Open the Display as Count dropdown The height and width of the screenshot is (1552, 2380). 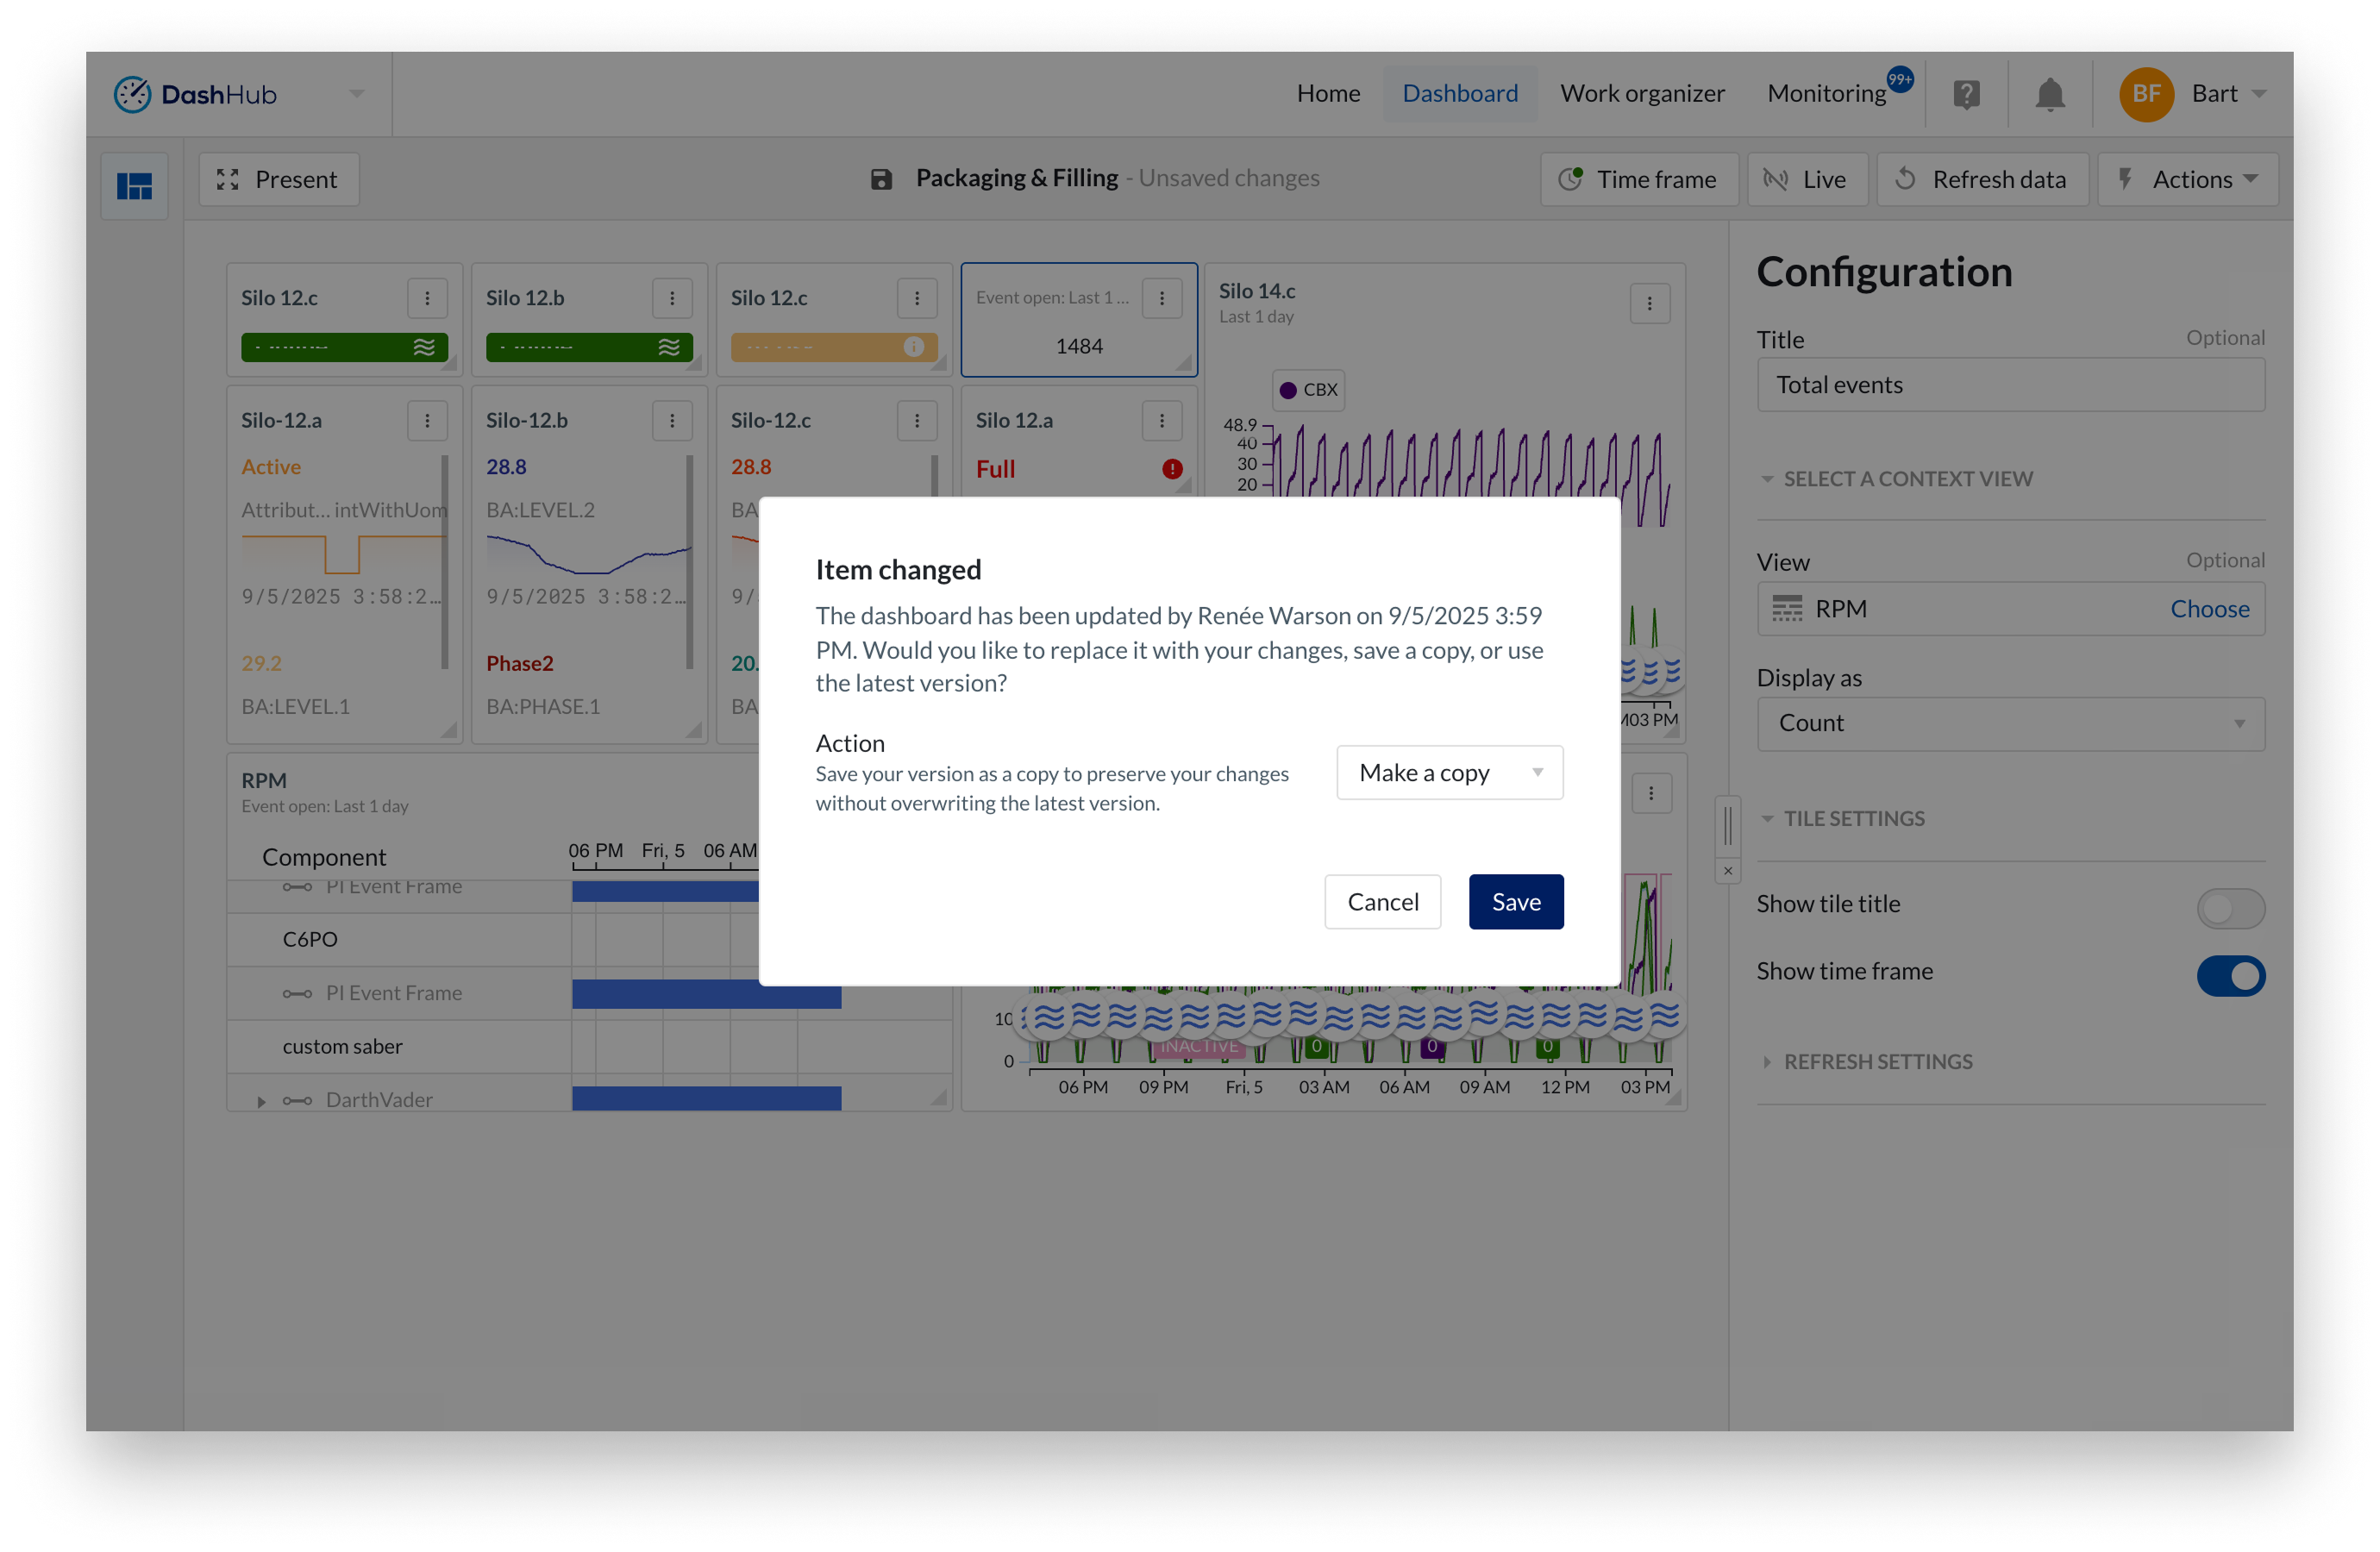pos(2010,723)
